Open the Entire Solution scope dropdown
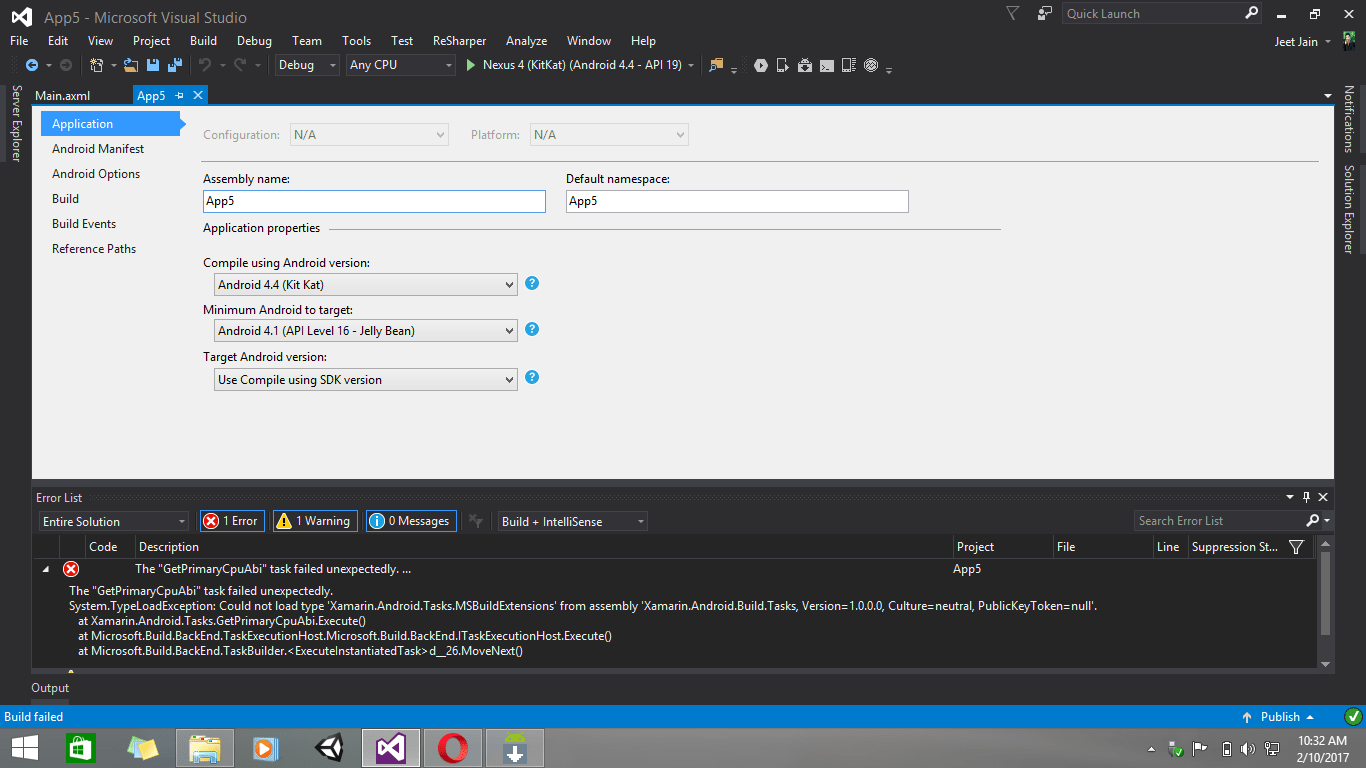The image size is (1366, 768). [x=114, y=521]
